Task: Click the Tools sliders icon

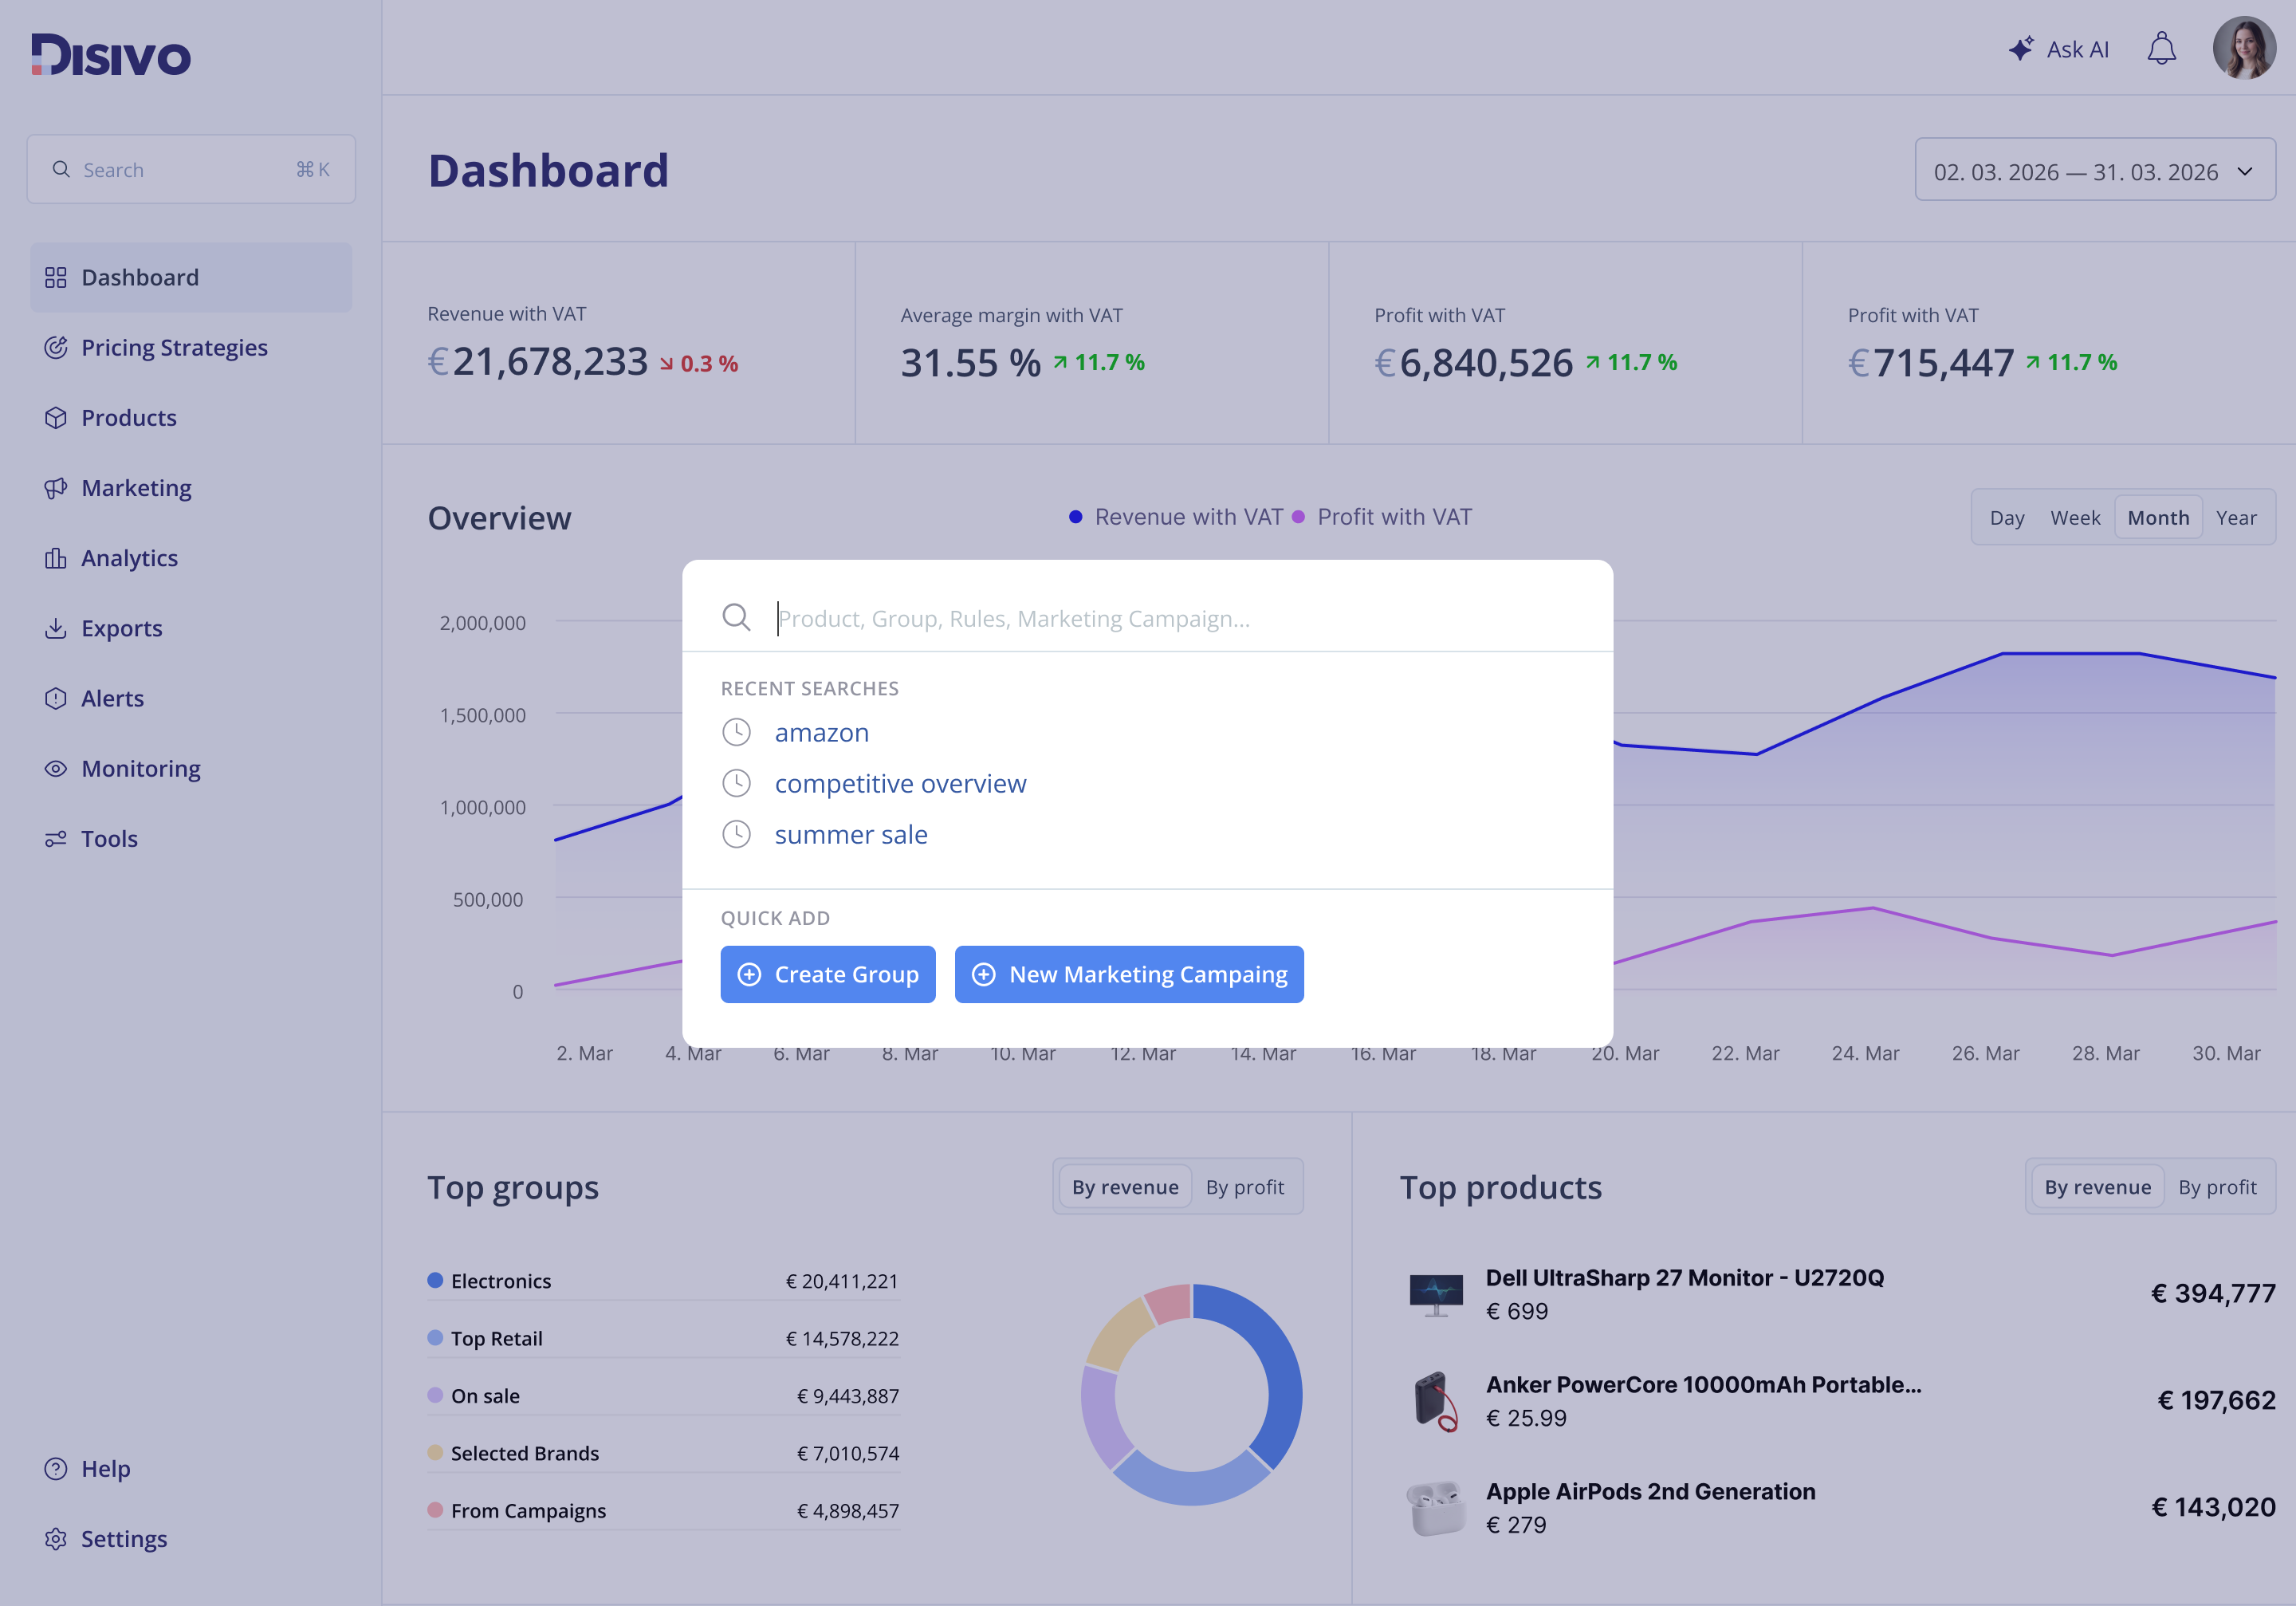Action: 56,838
